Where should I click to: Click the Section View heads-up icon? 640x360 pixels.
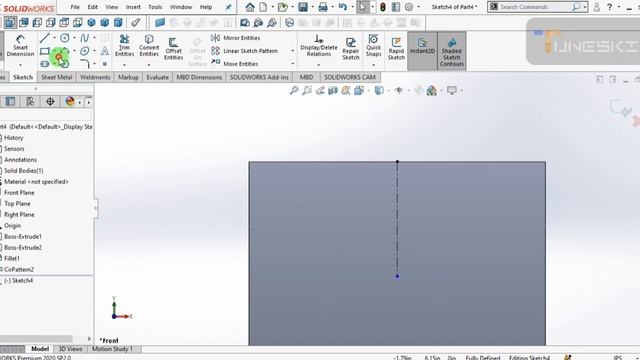click(333, 91)
